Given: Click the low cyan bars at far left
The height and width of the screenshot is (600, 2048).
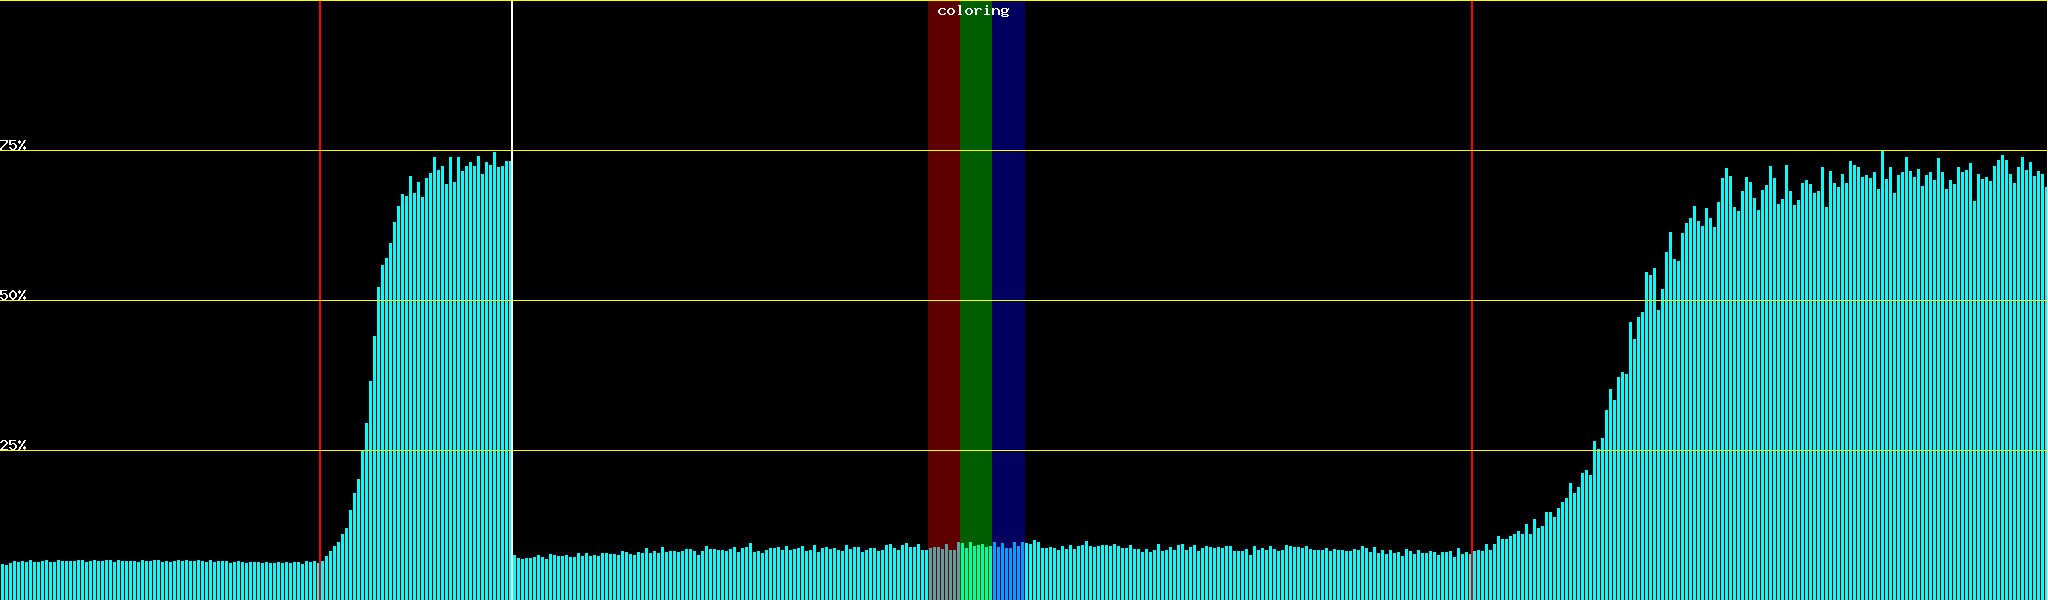Looking at the screenshot, I should point(150,581).
